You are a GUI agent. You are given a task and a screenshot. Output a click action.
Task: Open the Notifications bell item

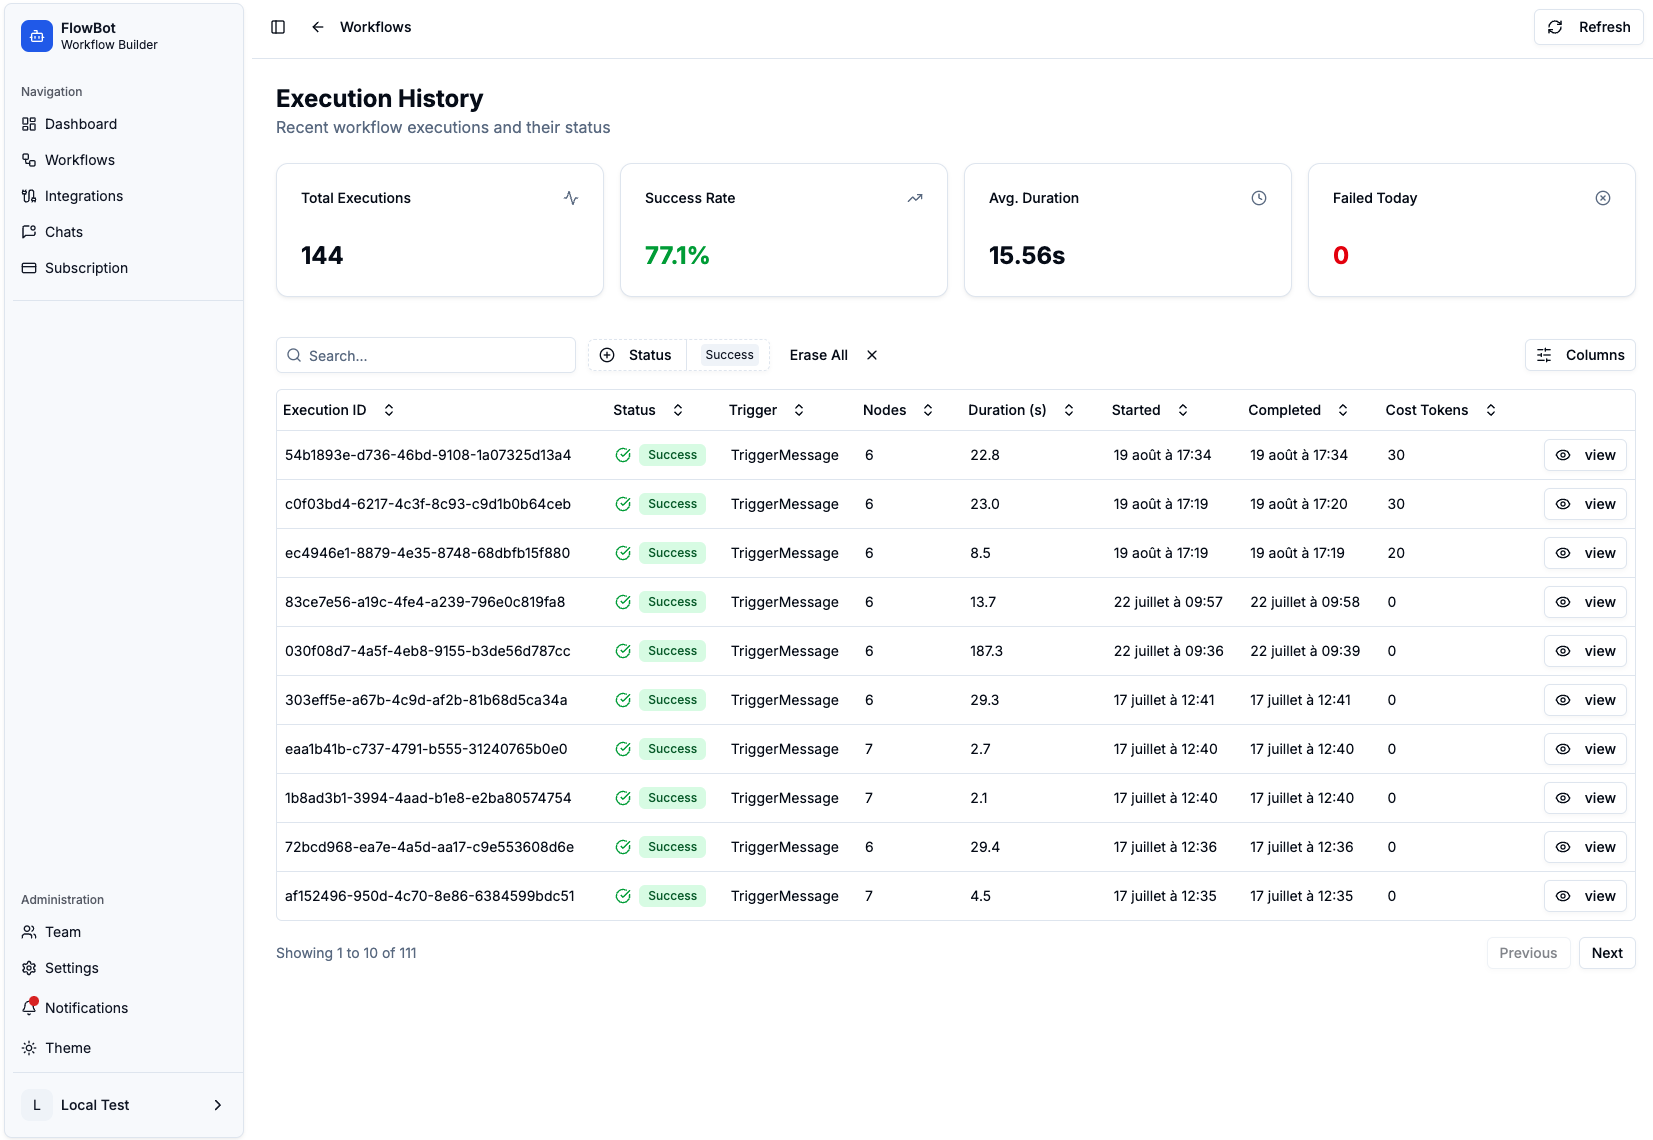[x=86, y=1008]
